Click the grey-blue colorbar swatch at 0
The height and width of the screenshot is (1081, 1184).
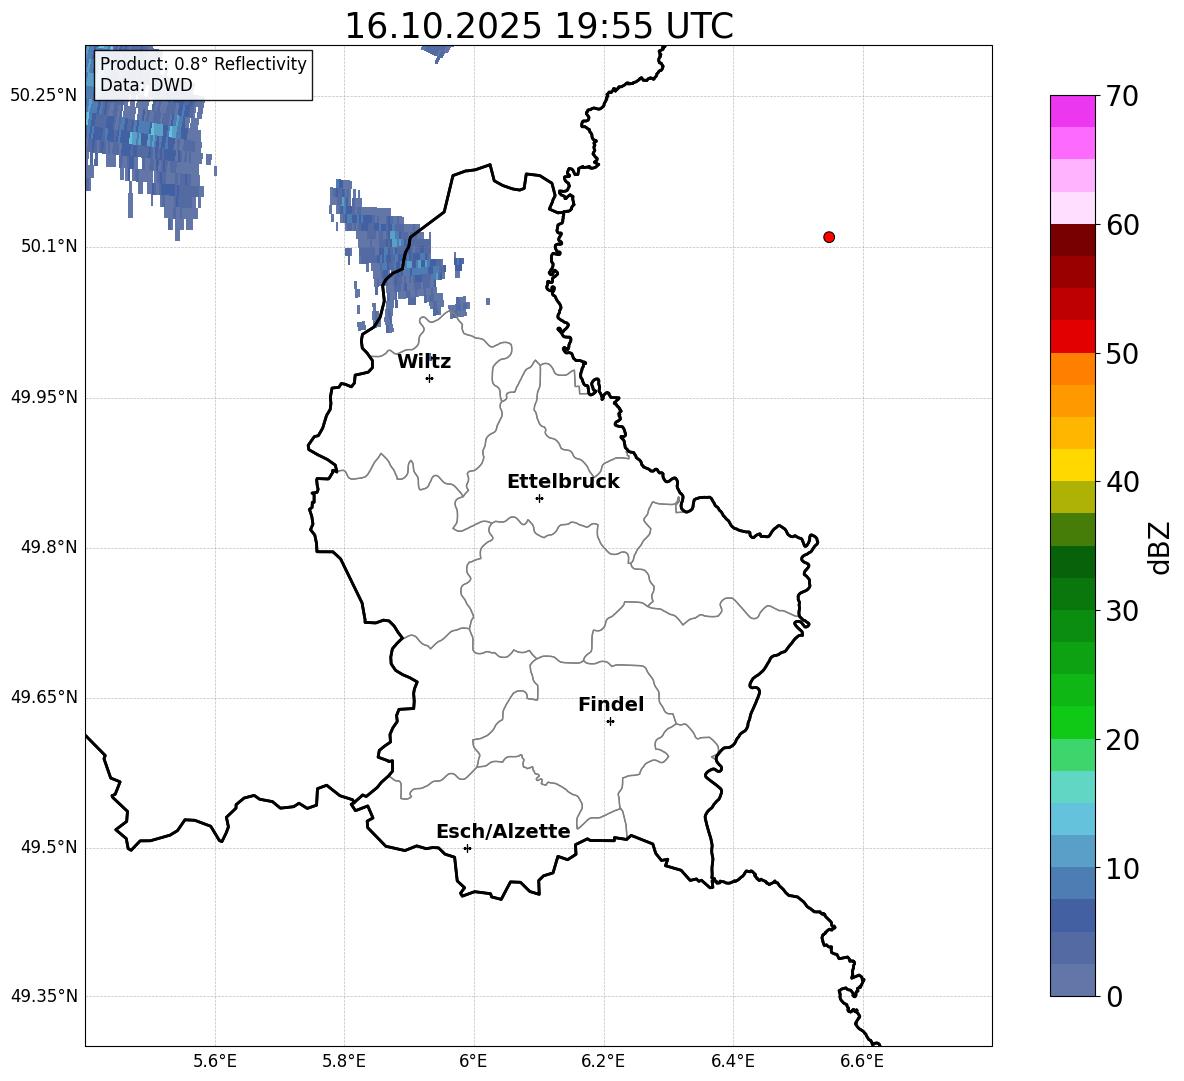tap(1072, 980)
